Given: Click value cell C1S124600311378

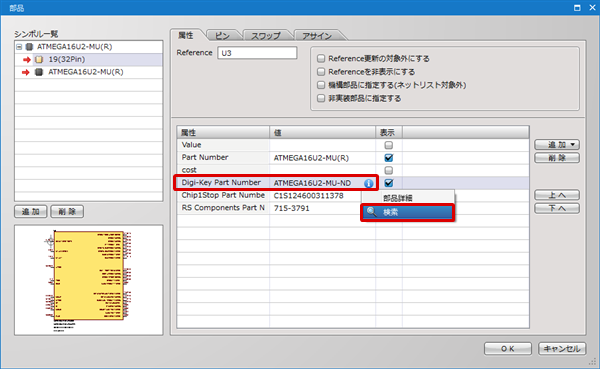Looking at the screenshot, I should (316, 196).
